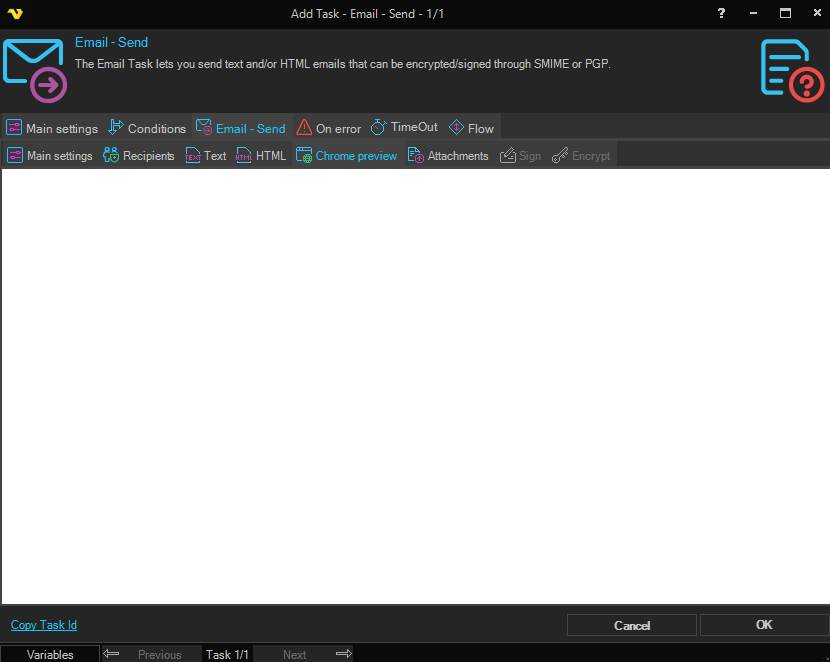Viewport: 830px width, 662px height.
Task: Open the task help document icon
Action: 791,71
